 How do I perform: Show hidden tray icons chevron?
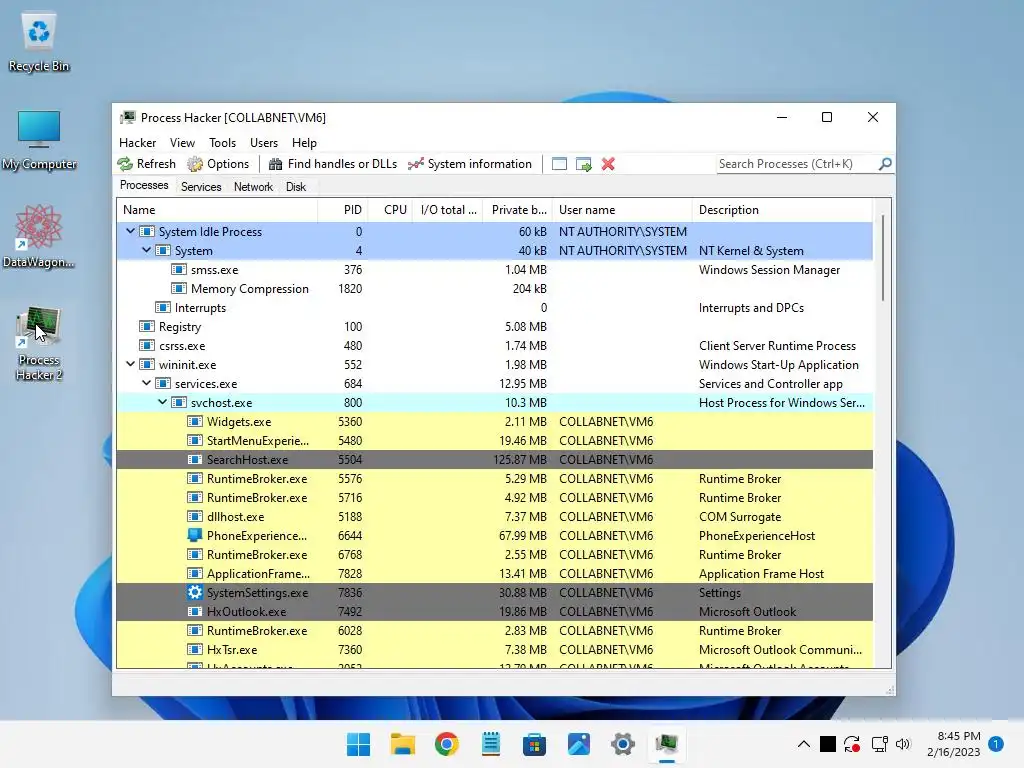coord(804,744)
